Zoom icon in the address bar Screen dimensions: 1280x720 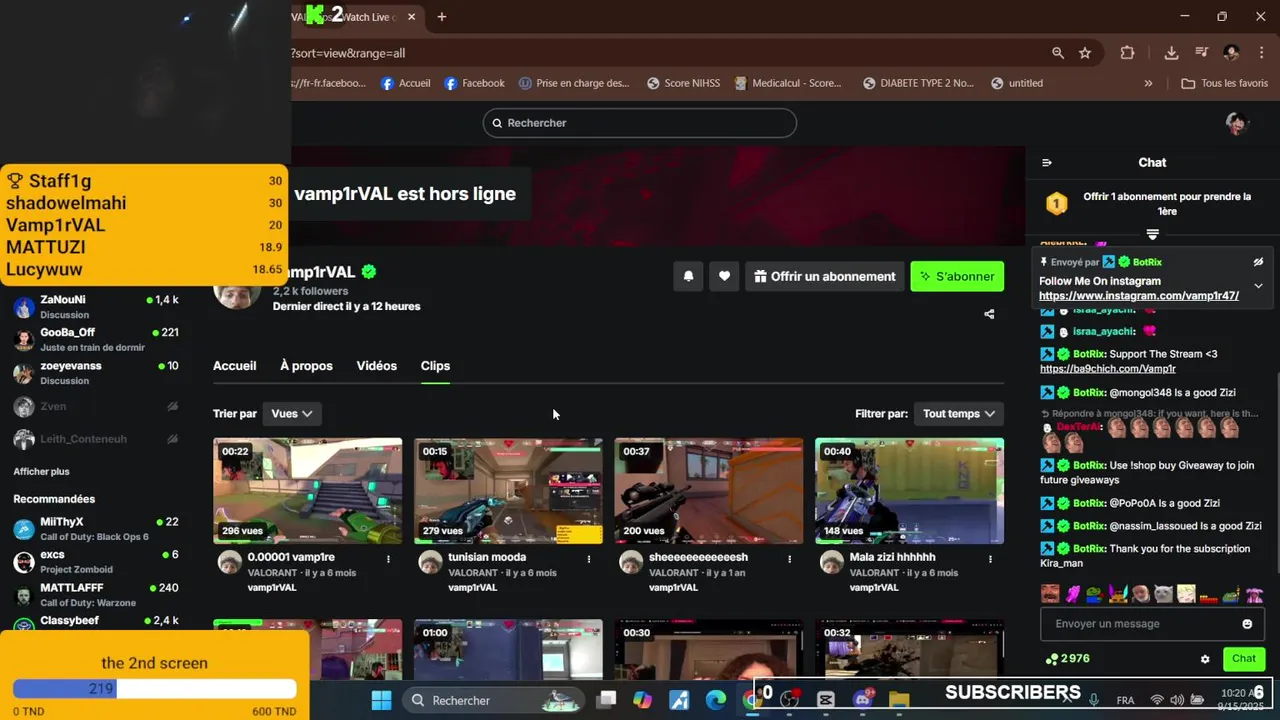point(1058,53)
